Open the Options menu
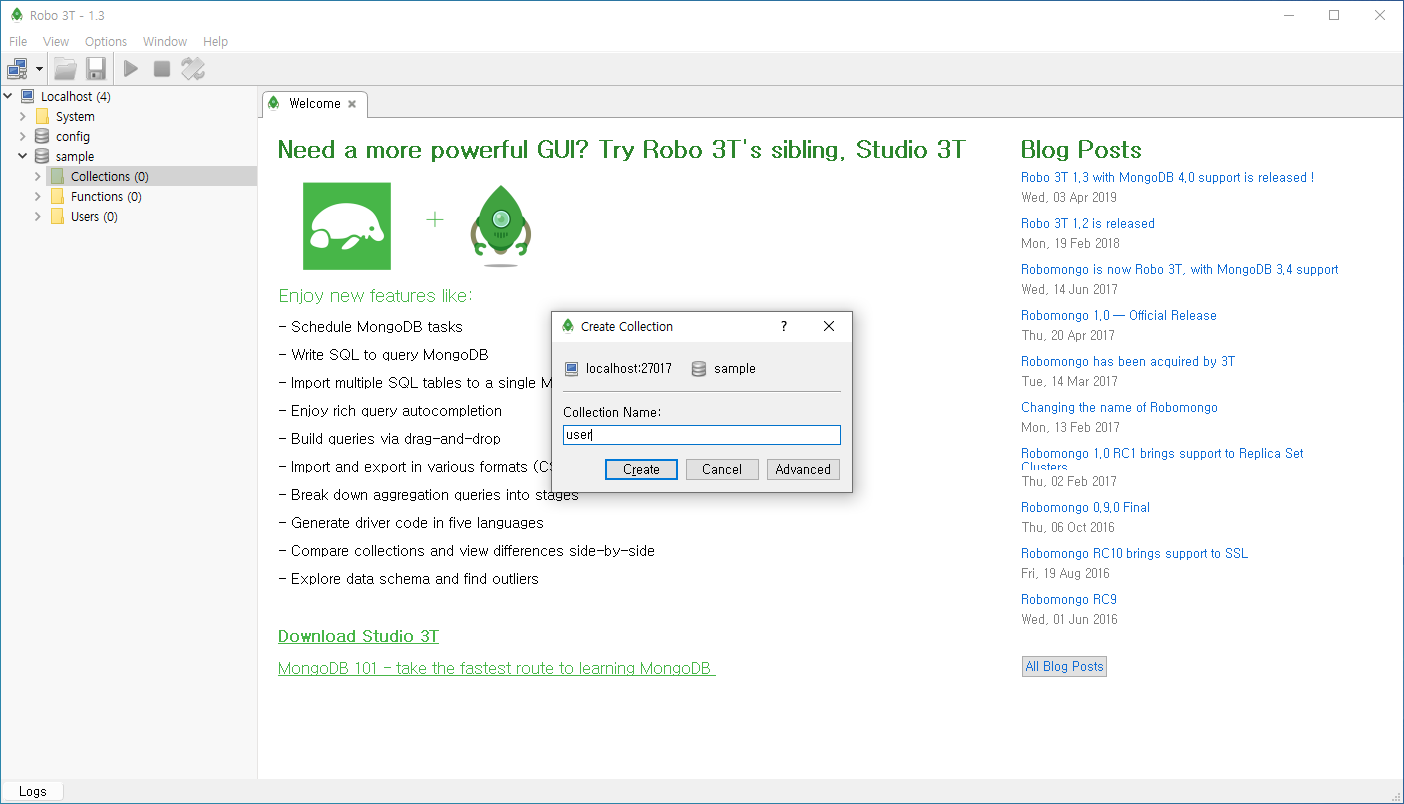Image resolution: width=1404 pixels, height=804 pixels. click(x=106, y=41)
